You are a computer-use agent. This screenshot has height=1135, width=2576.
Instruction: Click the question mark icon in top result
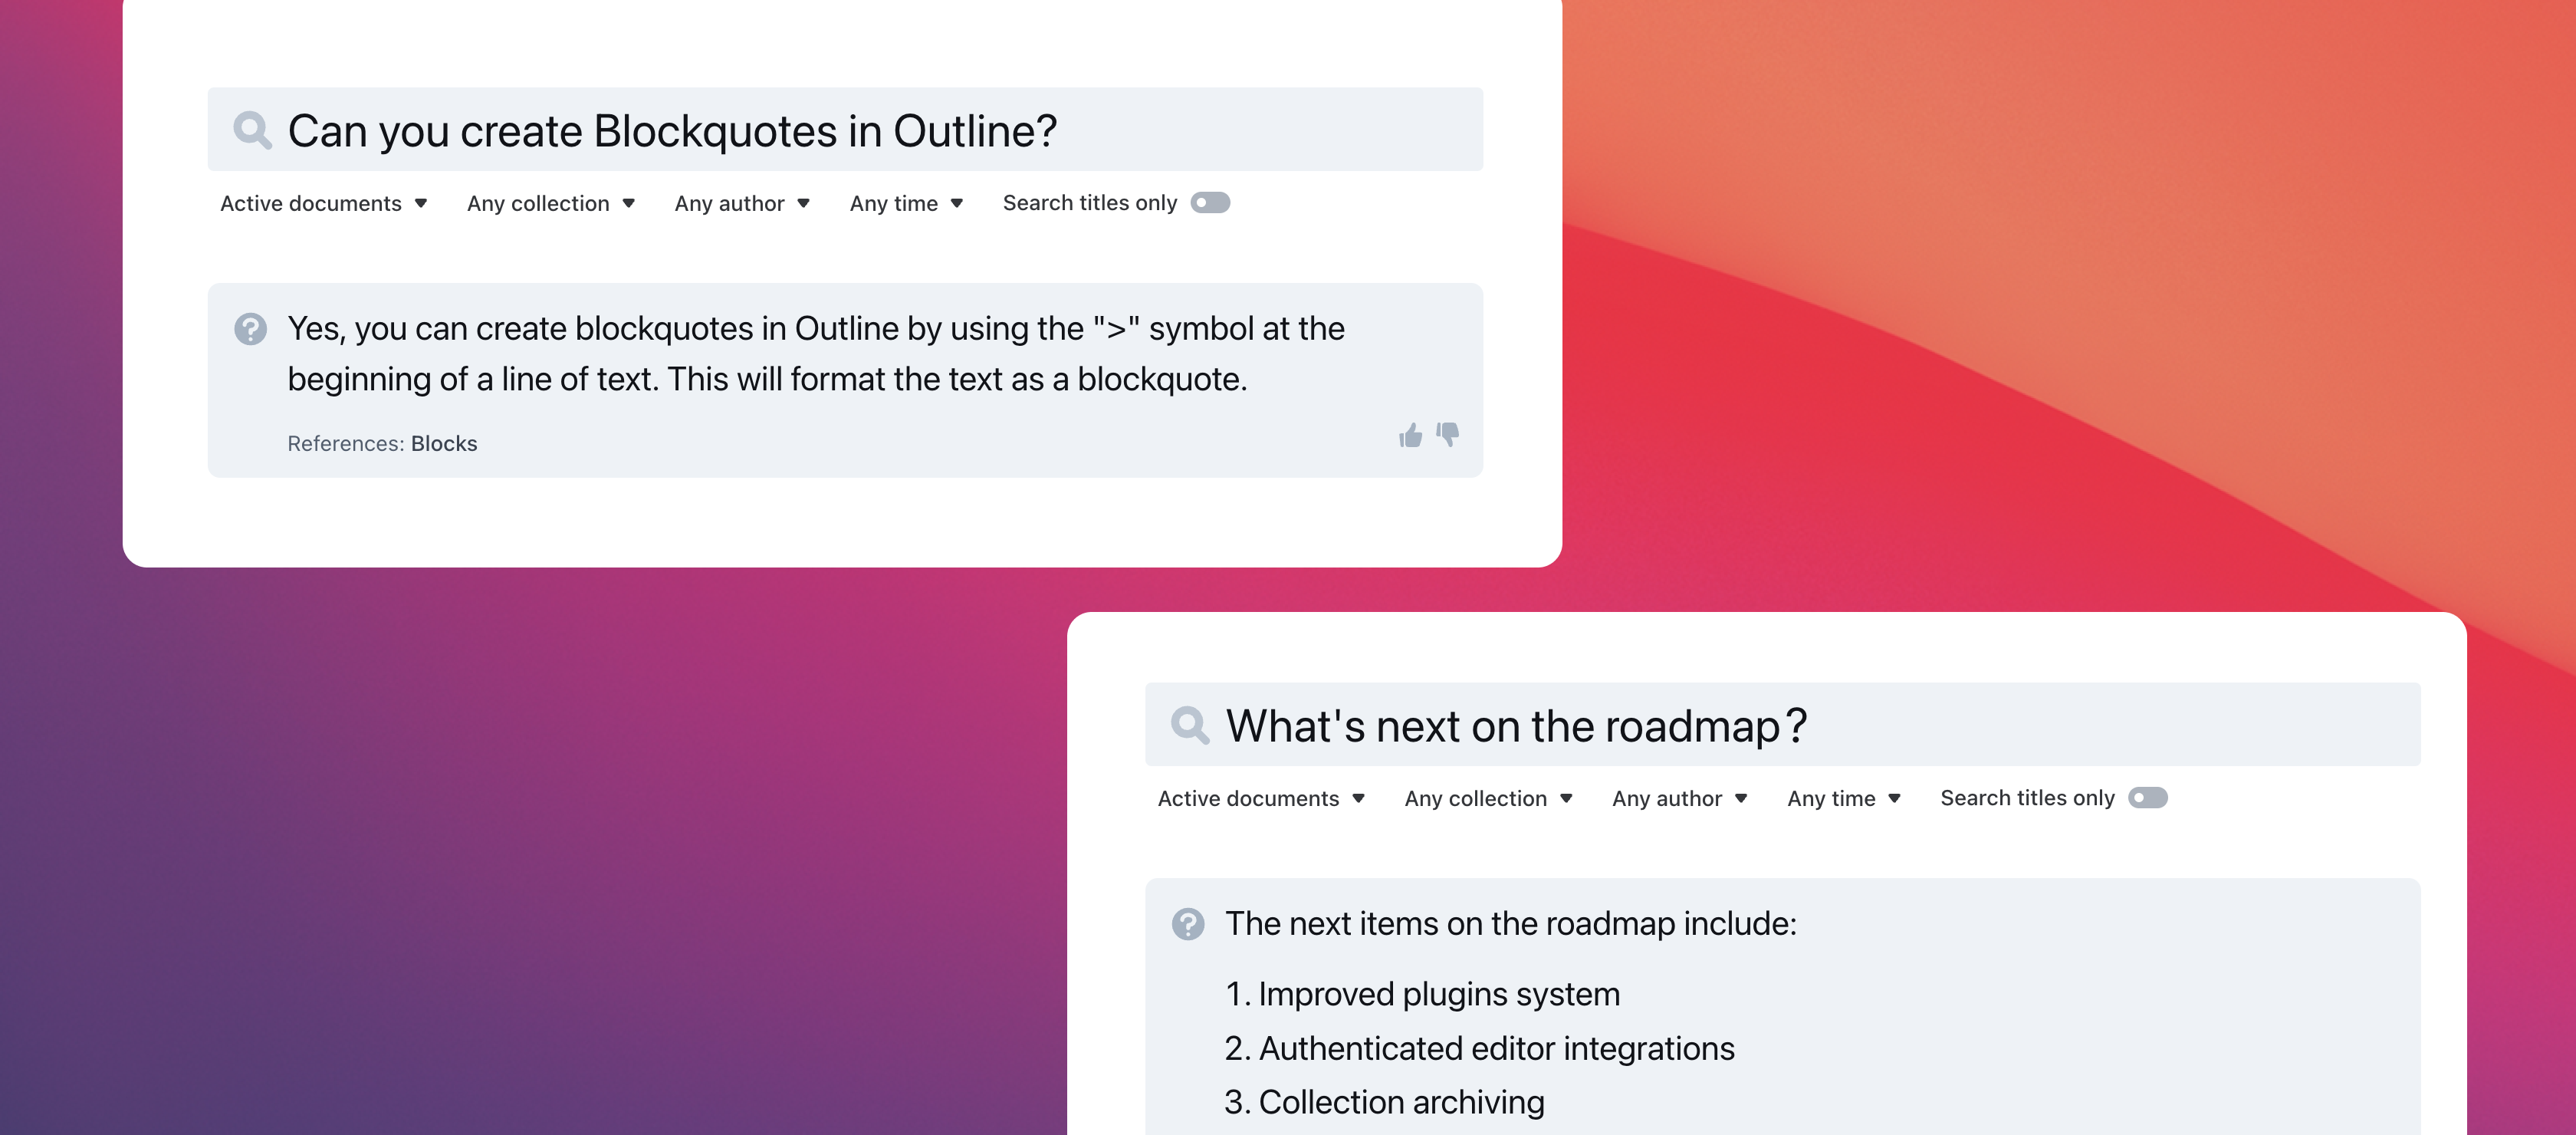click(251, 327)
